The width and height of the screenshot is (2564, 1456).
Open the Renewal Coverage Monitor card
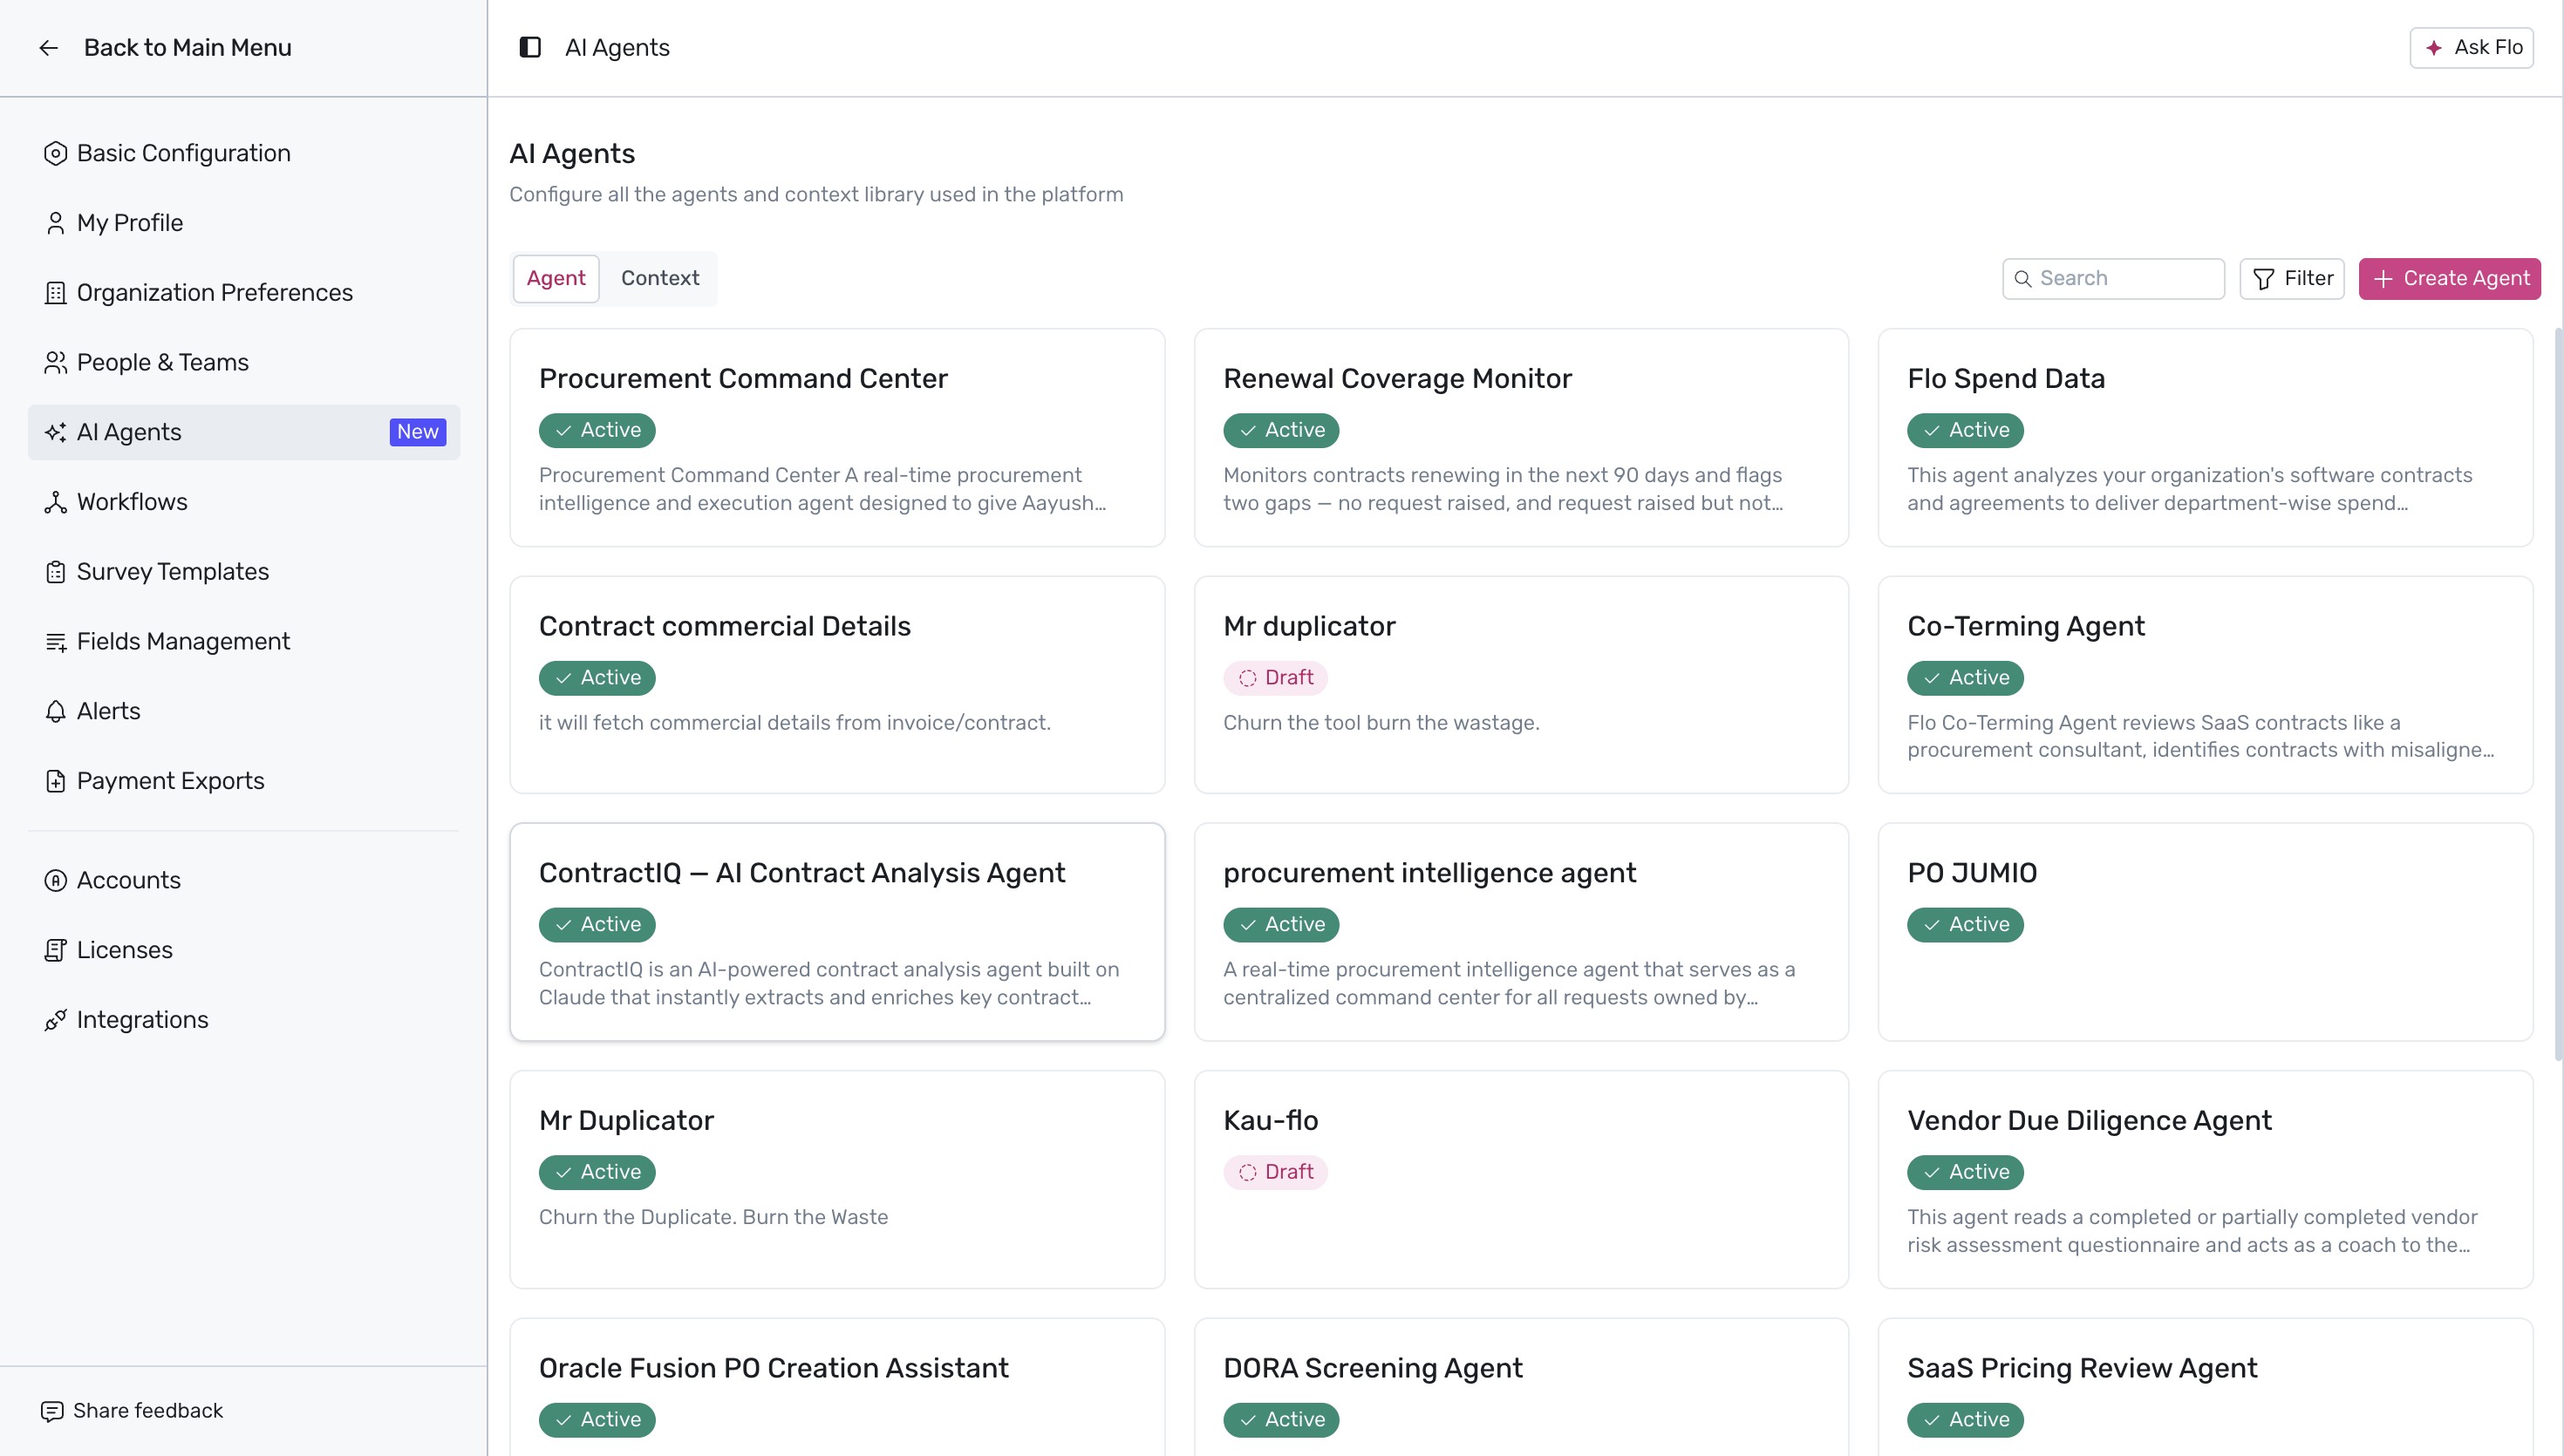click(x=1521, y=438)
